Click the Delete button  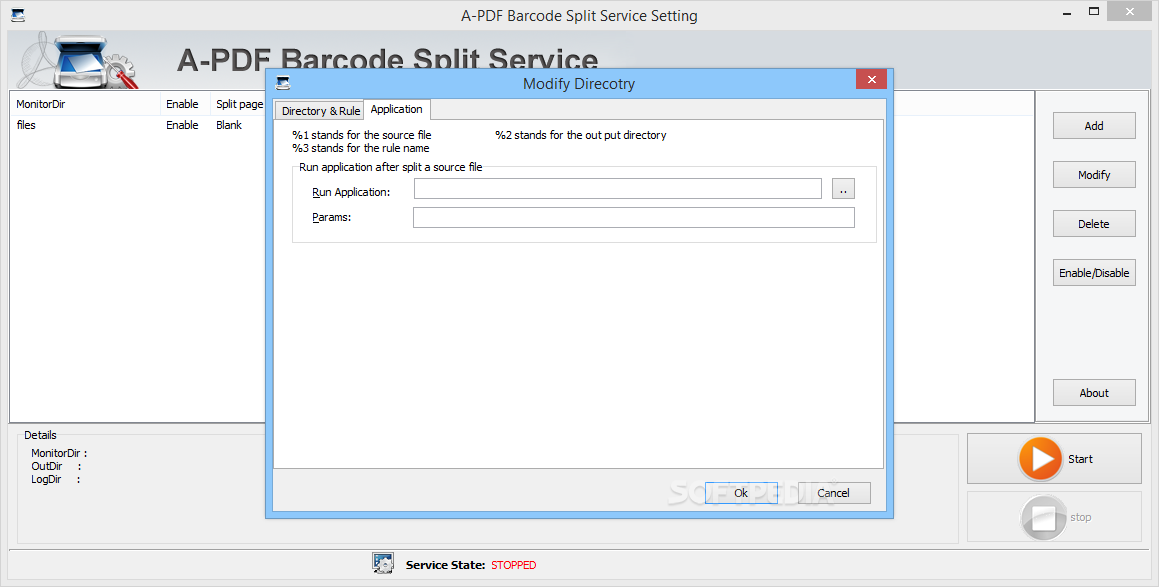pos(1094,224)
